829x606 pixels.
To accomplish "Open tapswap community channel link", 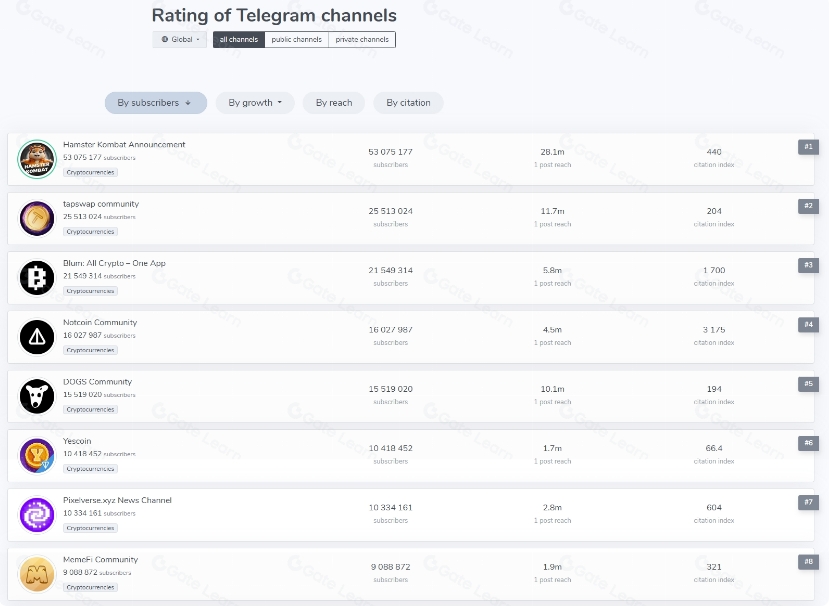I will pos(101,204).
